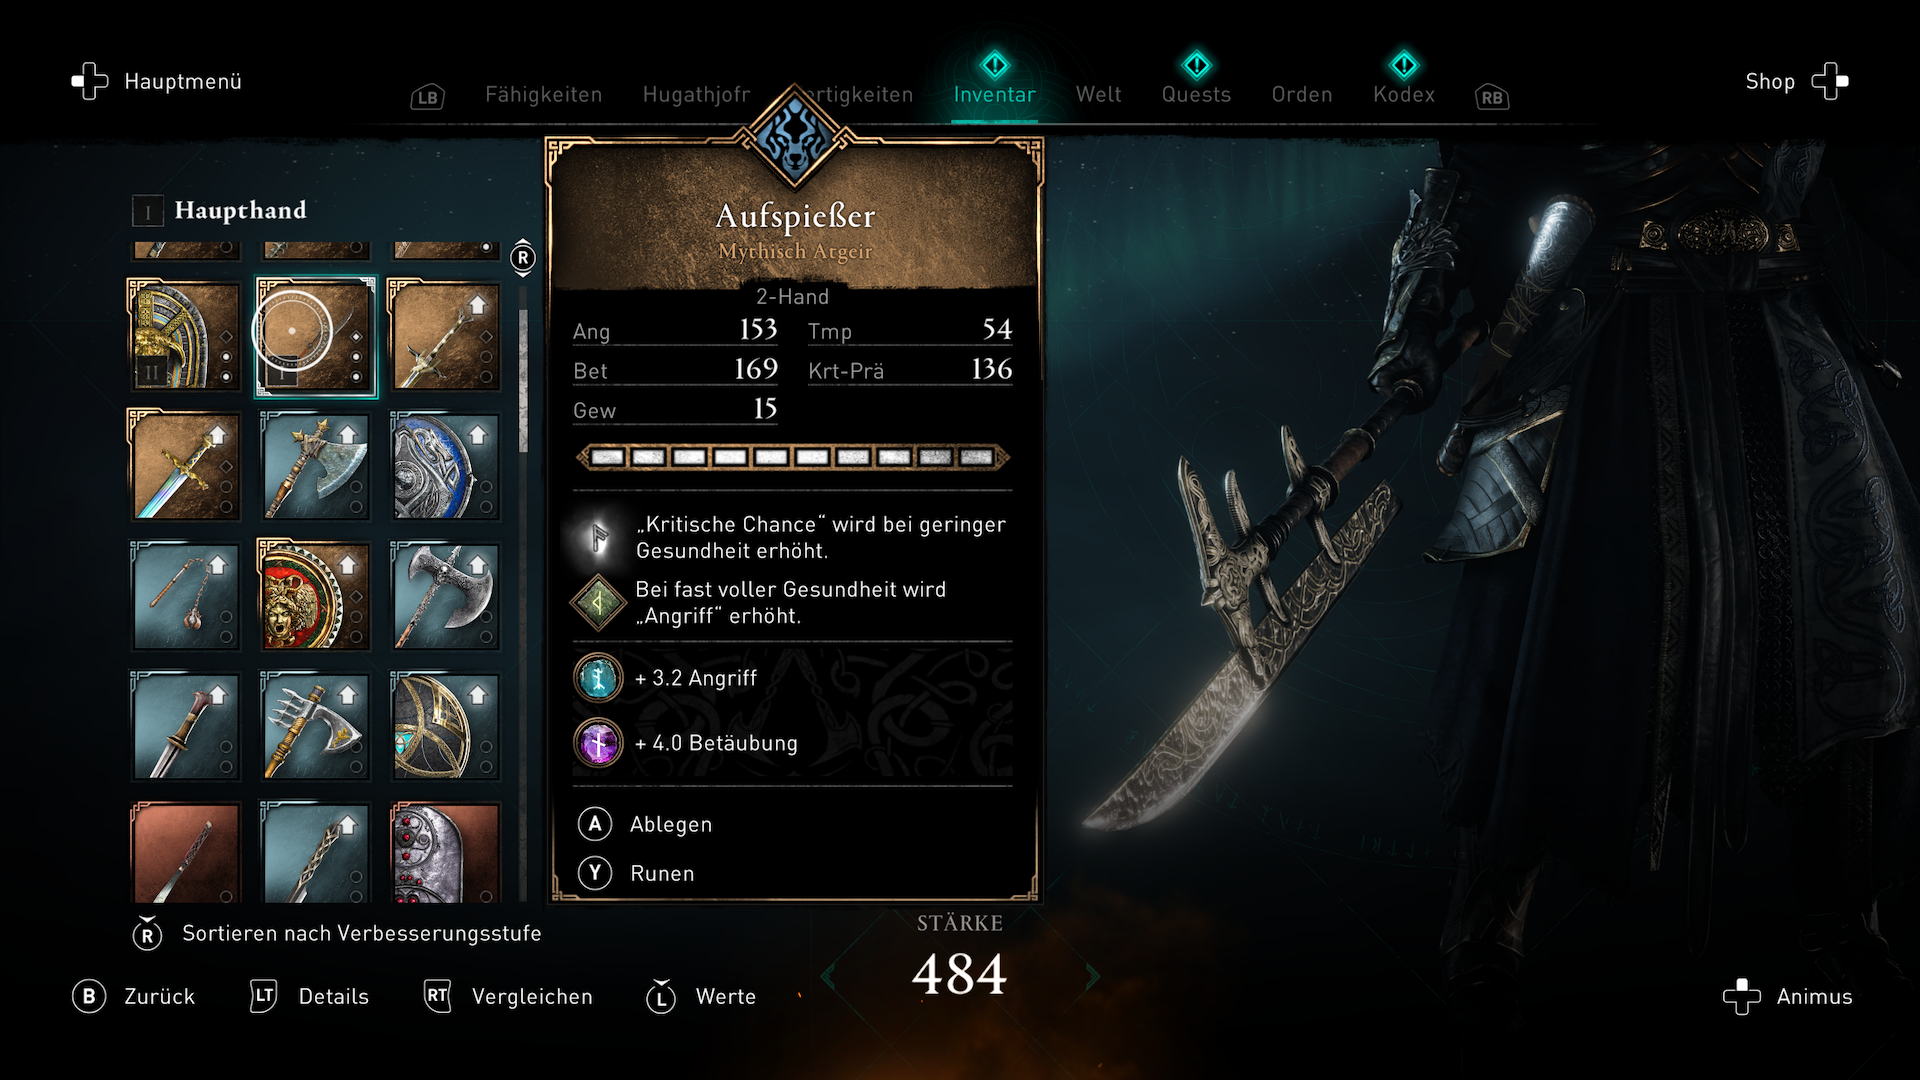Choose the blue round shield item
1920x1080 pixels.
pos(445,466)
